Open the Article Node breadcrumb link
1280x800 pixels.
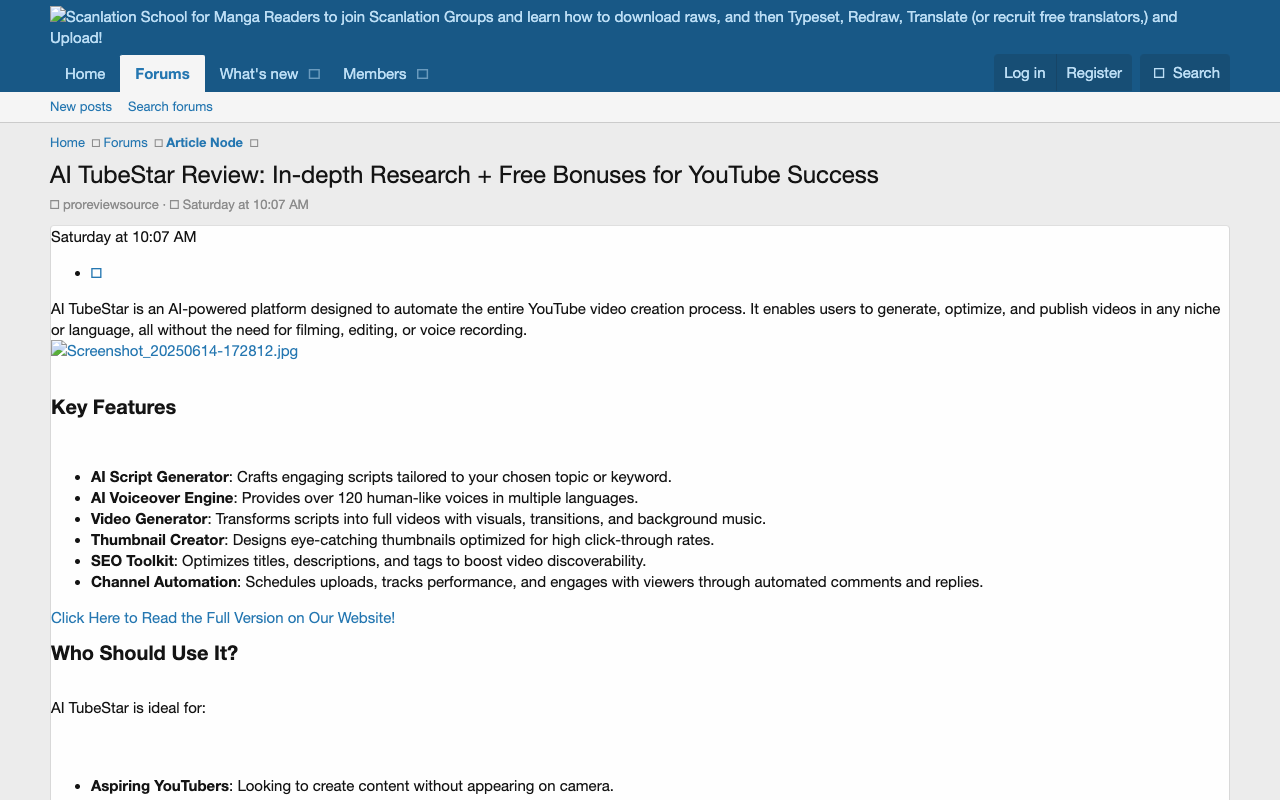click(204, 142)
